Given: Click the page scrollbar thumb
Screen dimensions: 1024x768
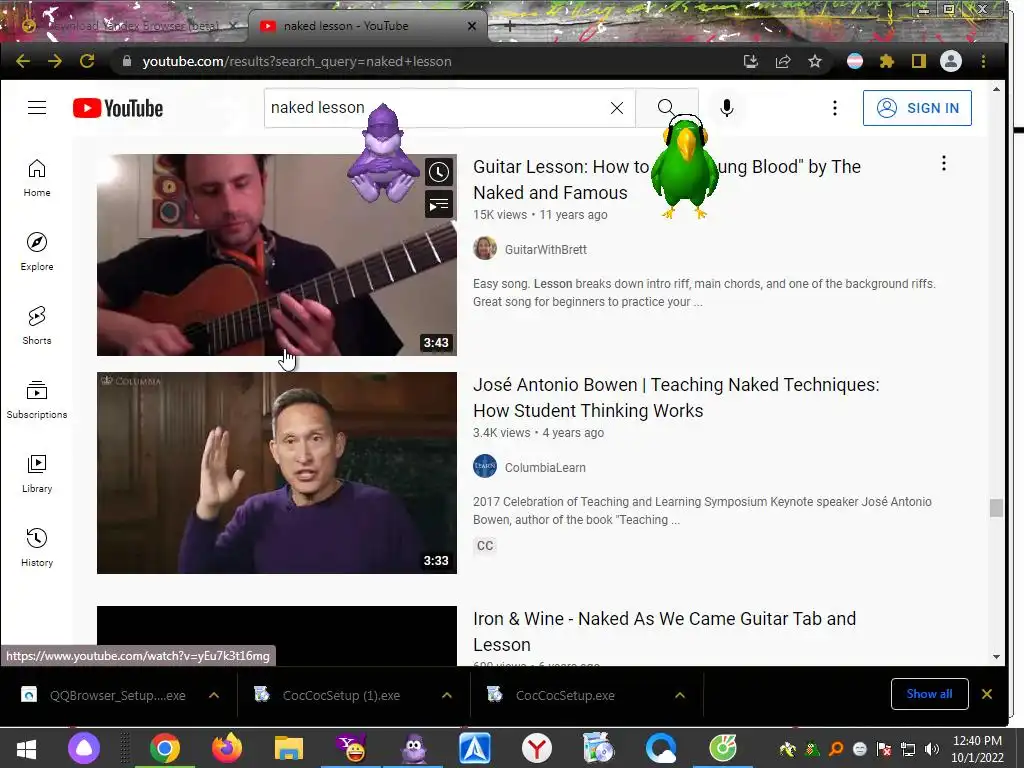Looking at the screenshot, I should pos(996,507).
